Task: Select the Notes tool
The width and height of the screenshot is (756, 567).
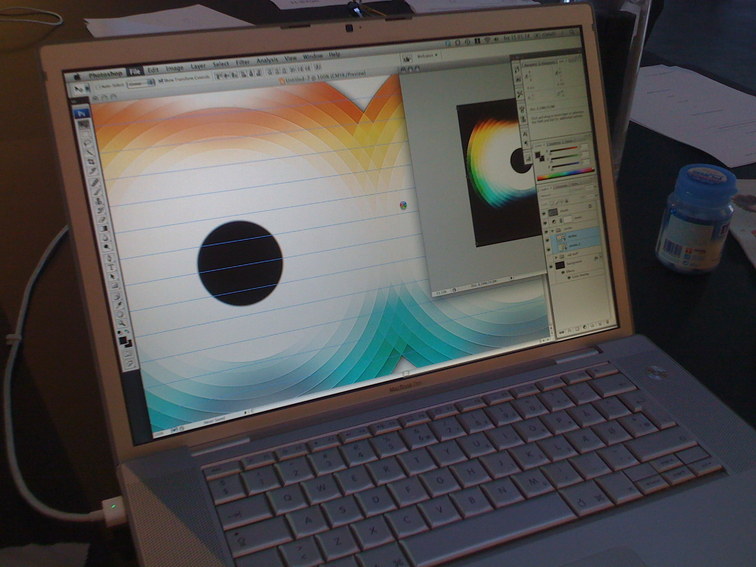Action: [117, 297]
